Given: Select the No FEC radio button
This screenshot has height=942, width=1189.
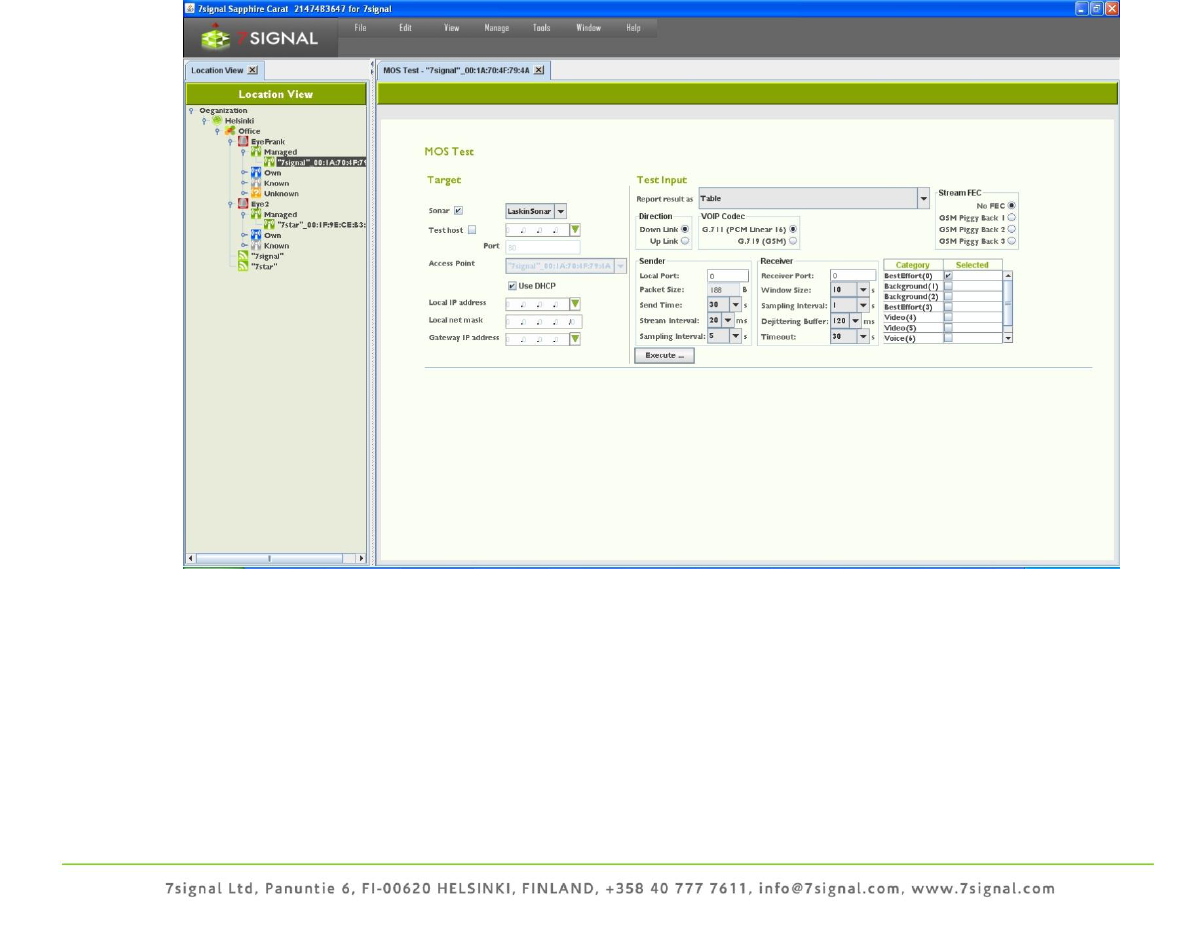Looking at the screenshot, I should pos(1012,206).
